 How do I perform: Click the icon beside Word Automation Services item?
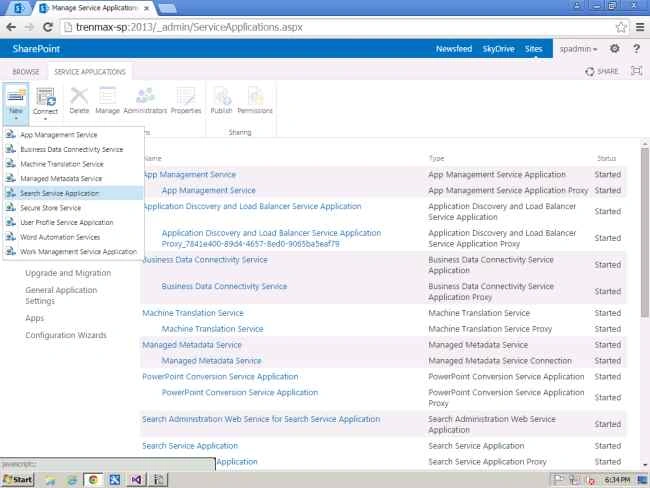pos(11,237)
